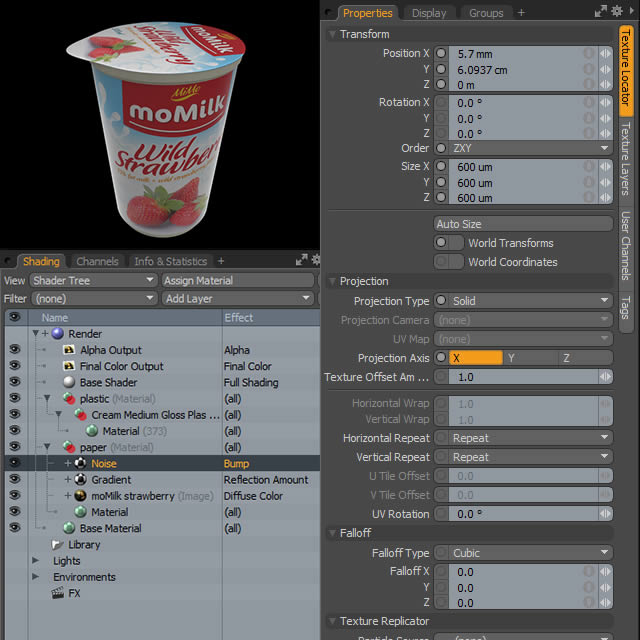Screen dimensions: 640x640
Task: Hide moMilk strawberry image layer
Action: click(x=15, y=496)
